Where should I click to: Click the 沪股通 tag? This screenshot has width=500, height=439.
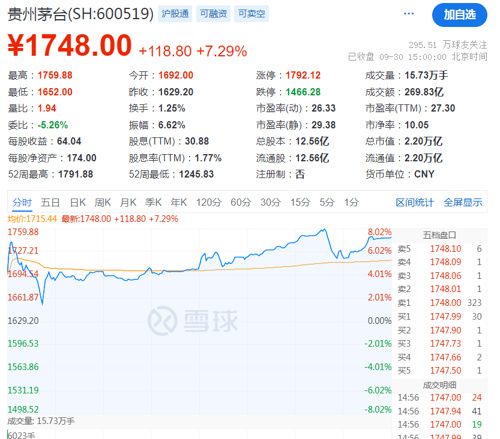(175, 14)
